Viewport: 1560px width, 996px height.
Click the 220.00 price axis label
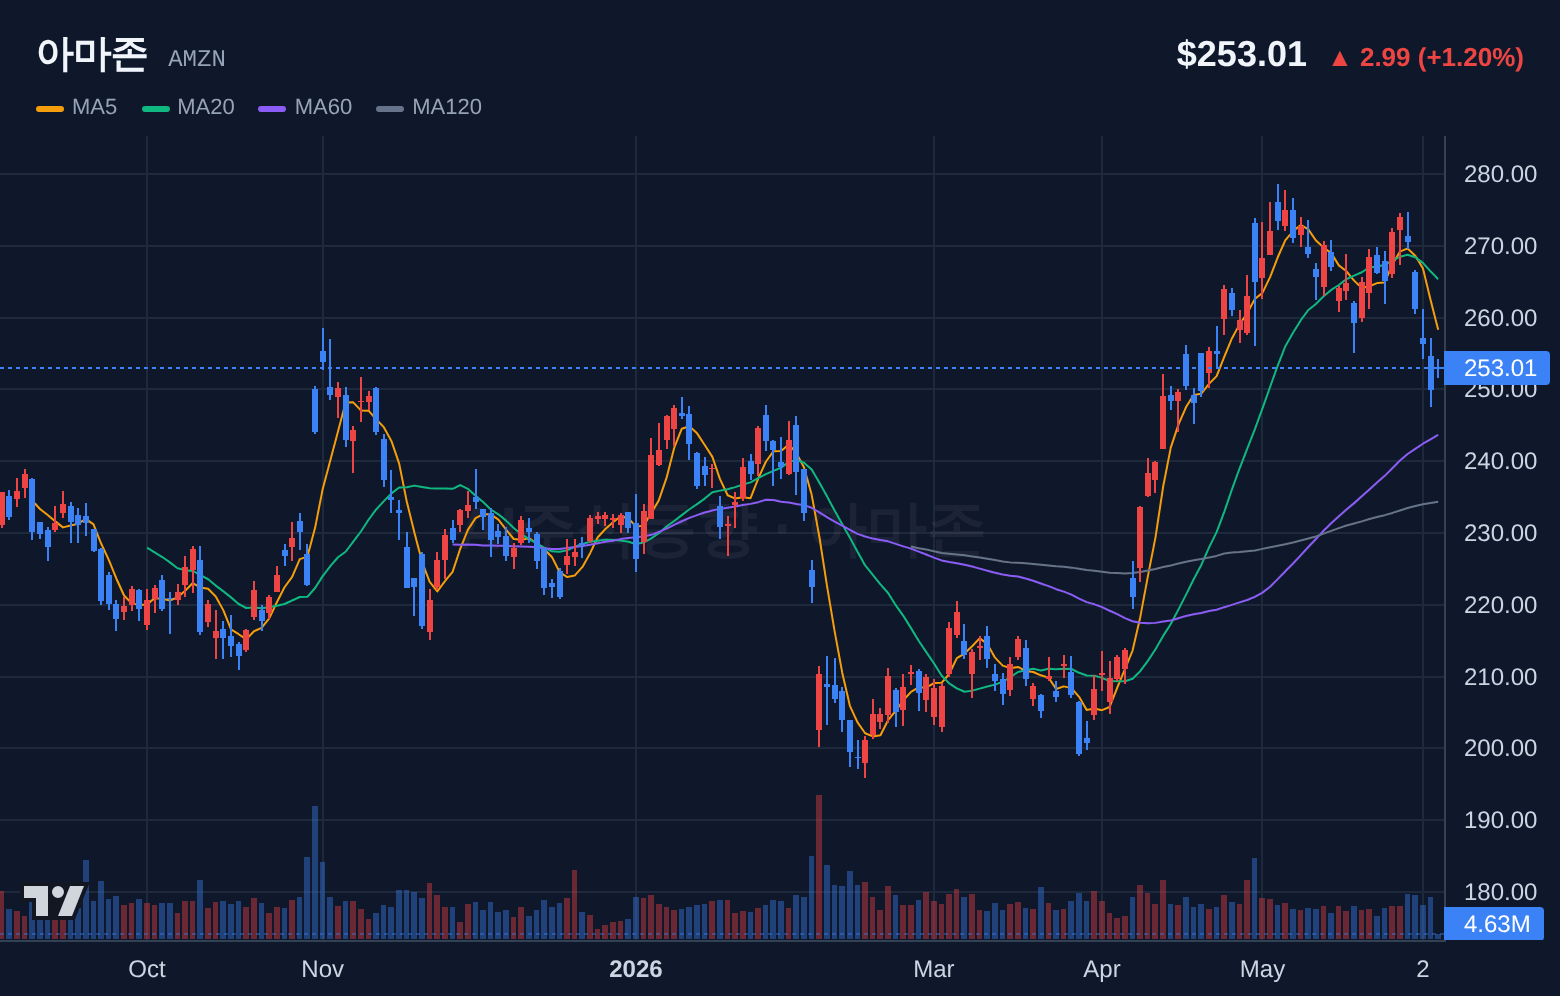click(x=1500, y=605)
